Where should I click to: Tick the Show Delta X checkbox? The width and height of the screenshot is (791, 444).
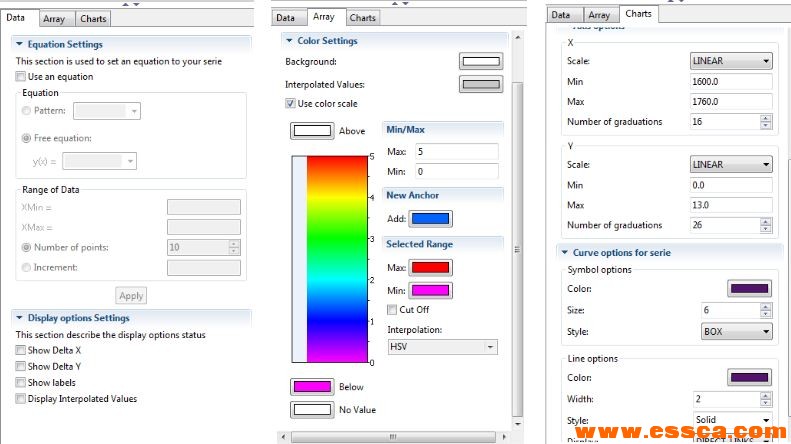[x=21, y=350]
